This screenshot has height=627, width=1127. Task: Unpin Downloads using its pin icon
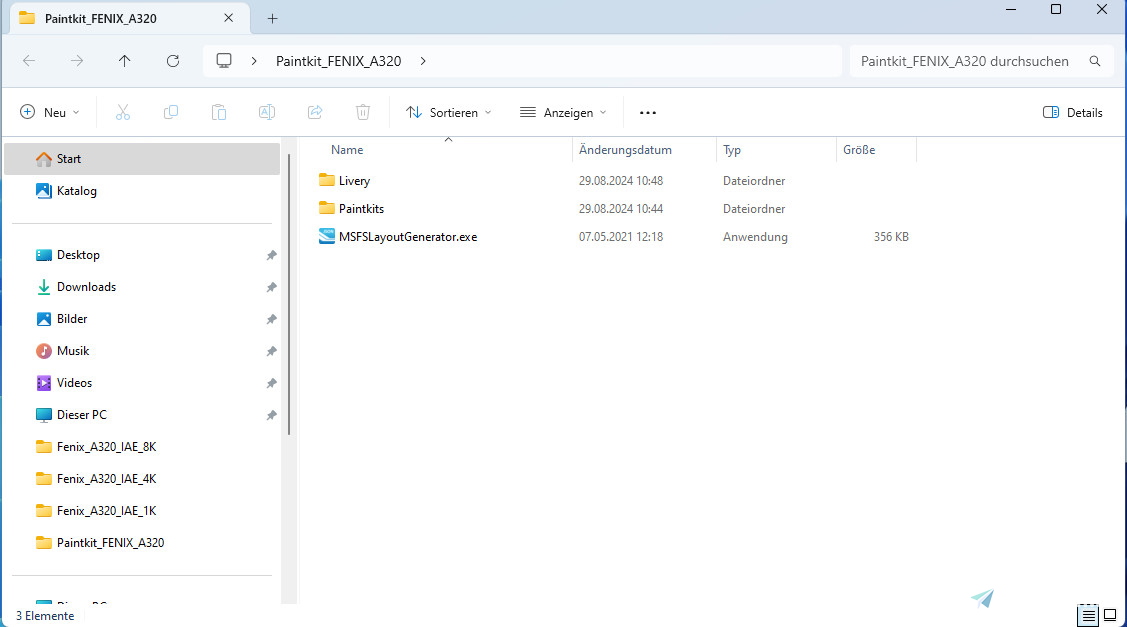tap(271, 288)
